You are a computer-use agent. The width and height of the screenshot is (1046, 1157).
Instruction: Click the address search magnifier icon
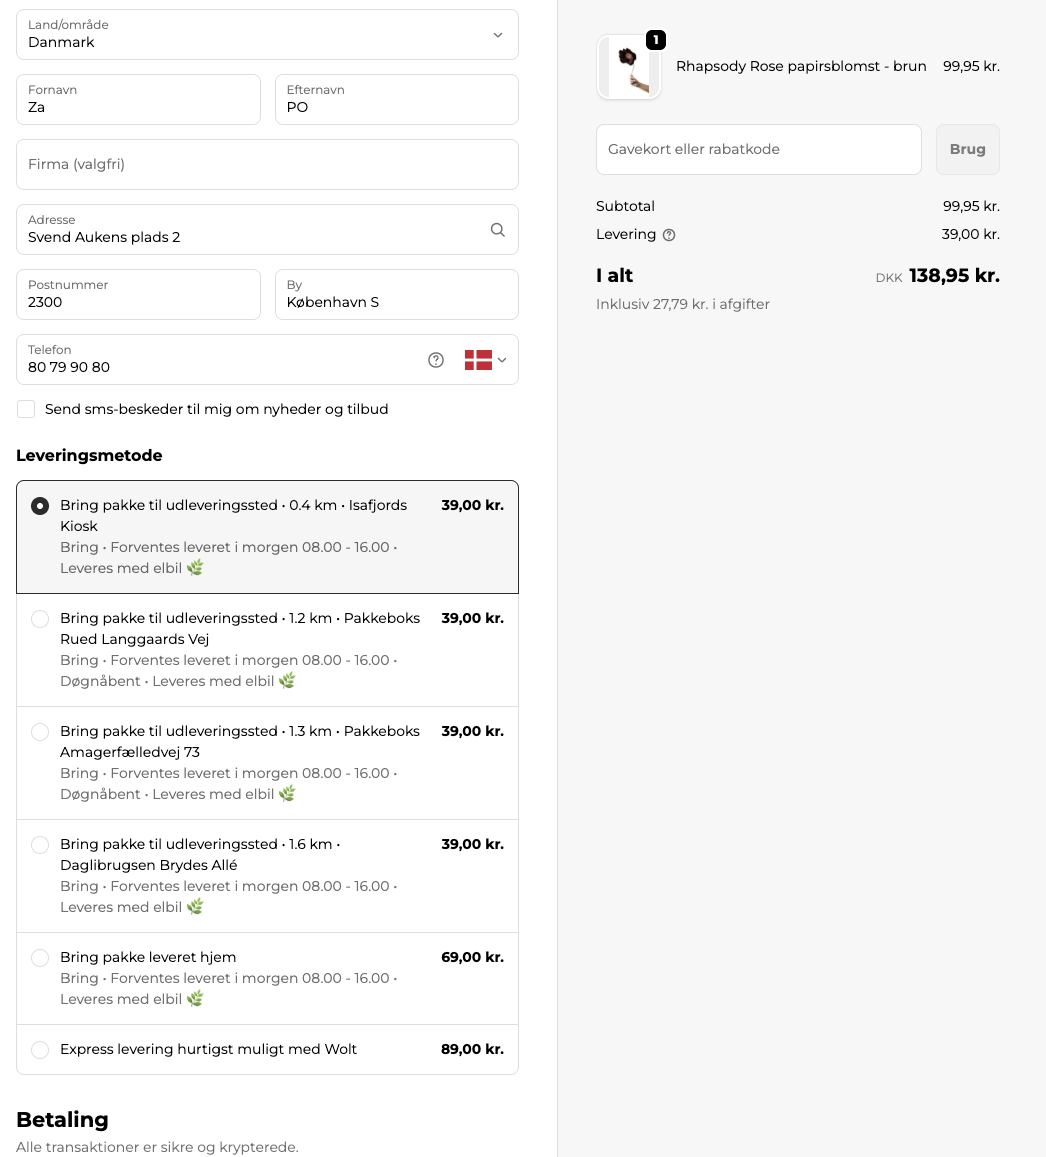(x=498, y=229)
